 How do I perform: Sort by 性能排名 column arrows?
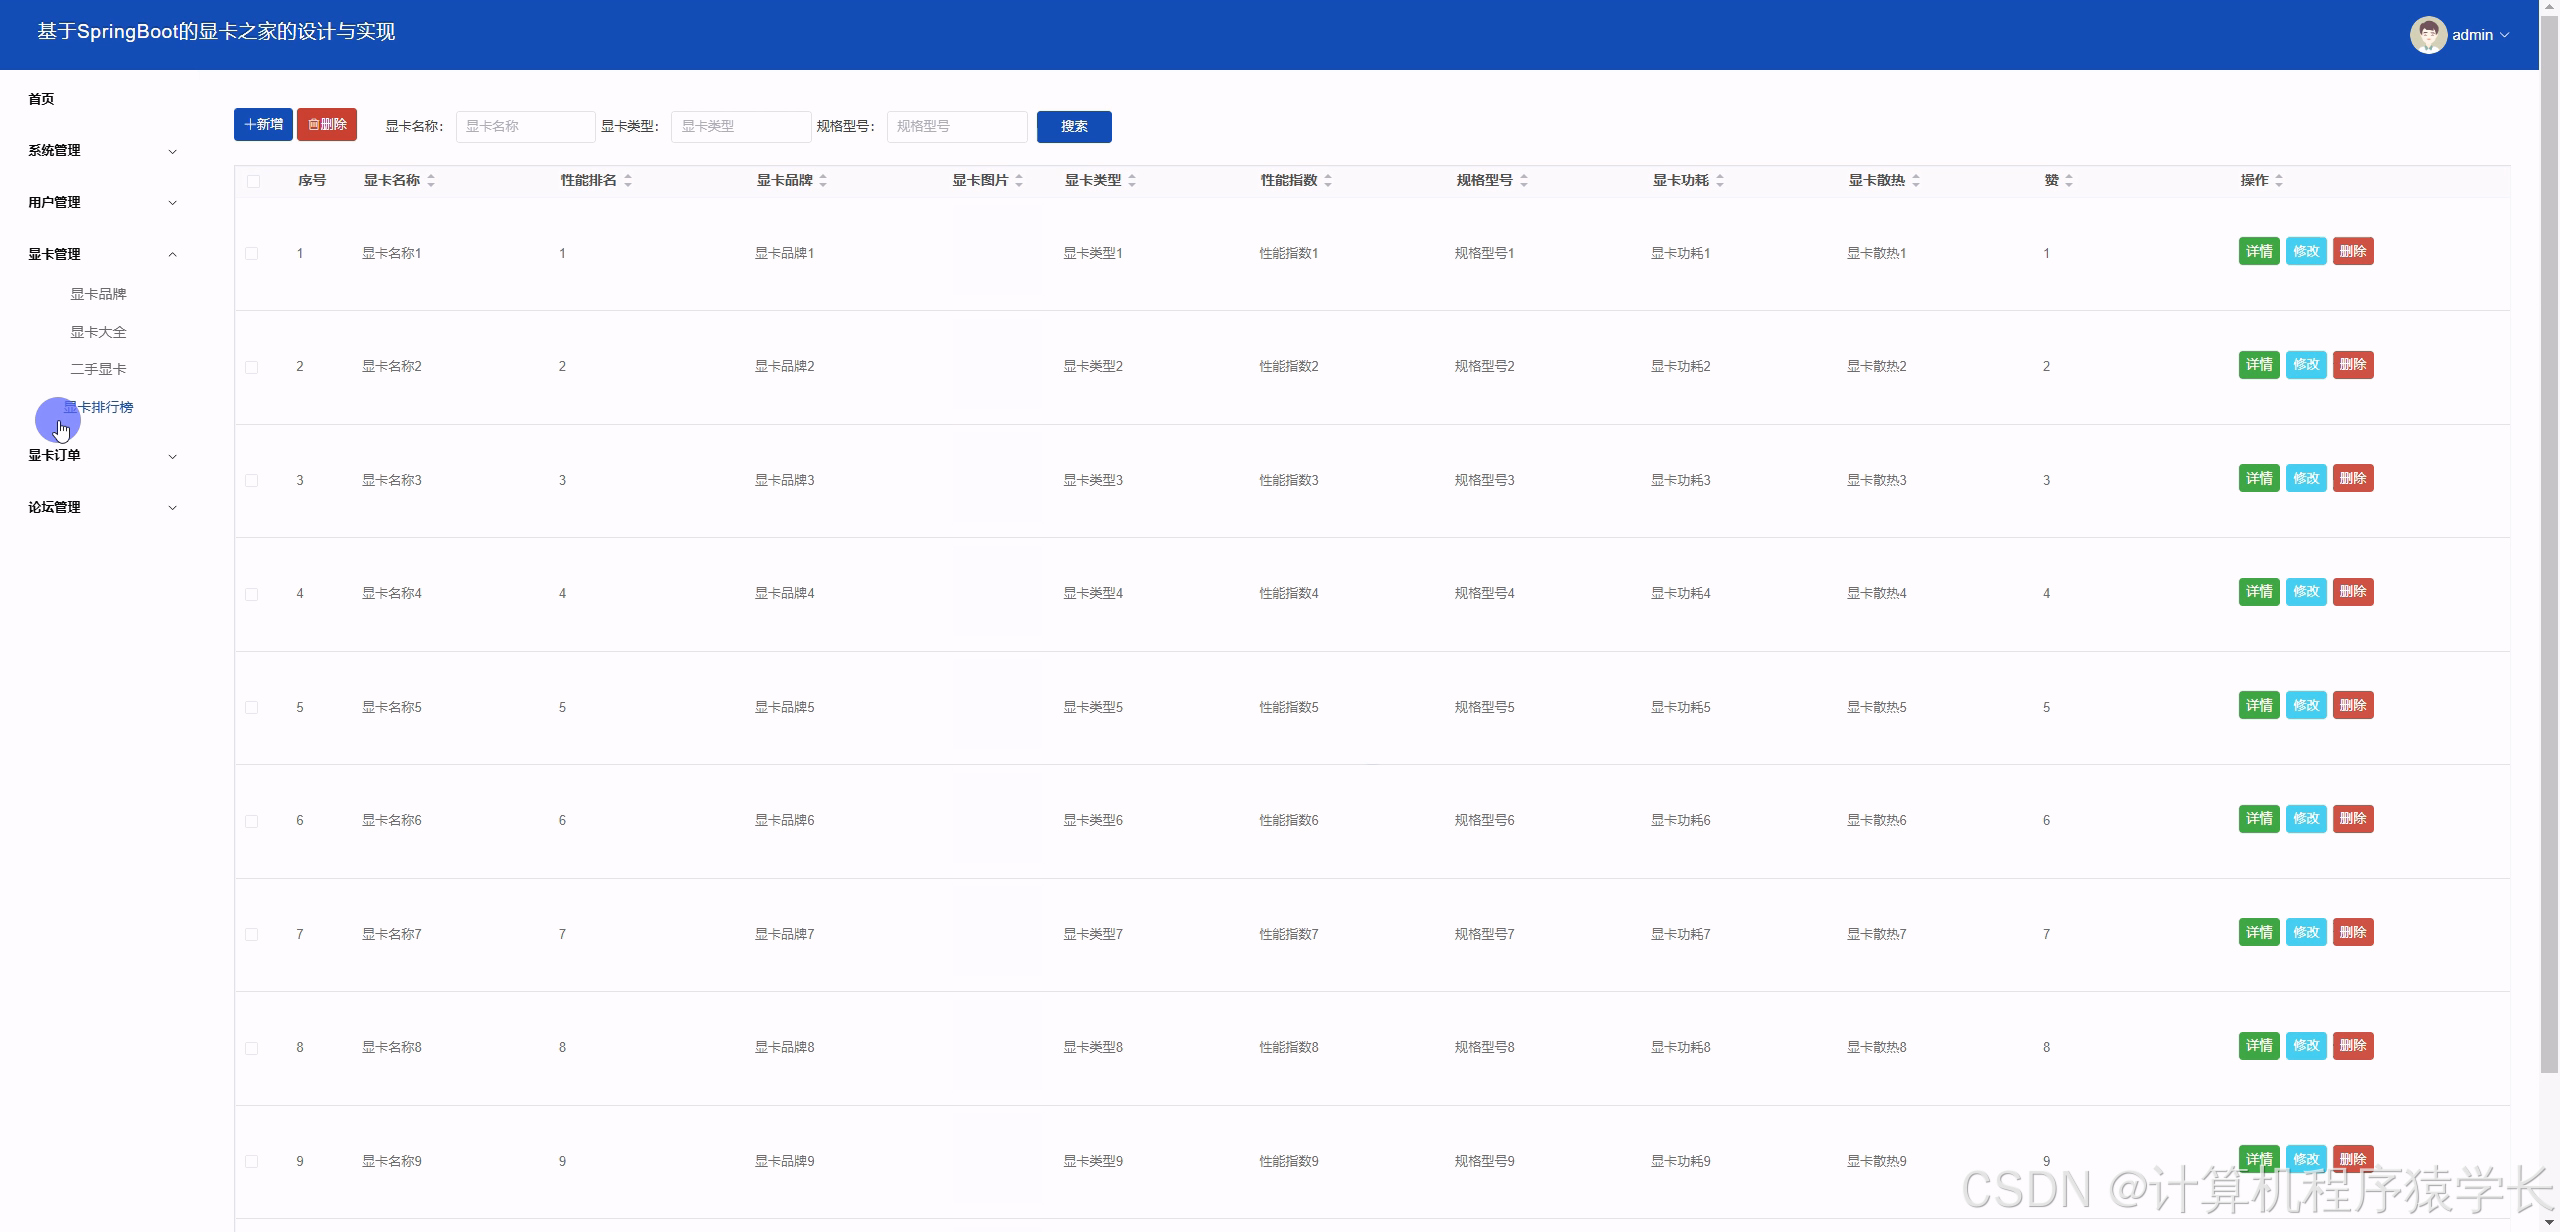628,181
